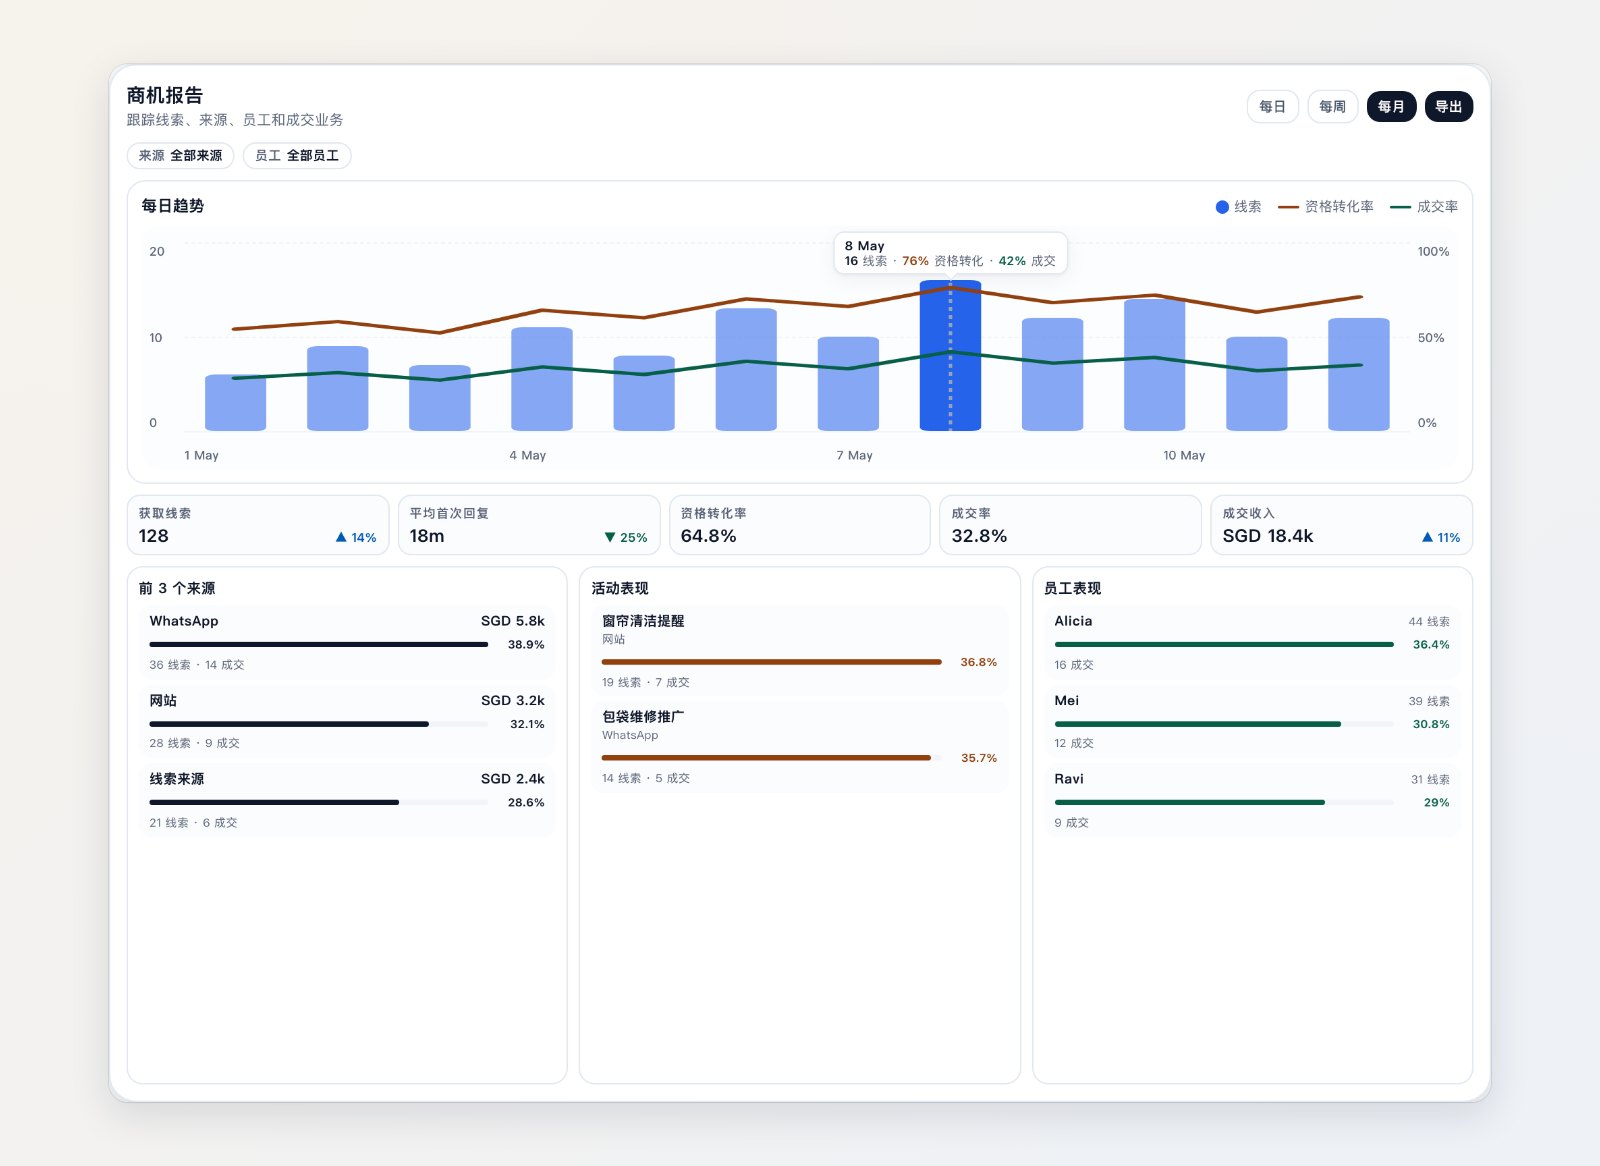Screen dimensions: 1600x1166
Task: Open the 来源 全部来源 filter dropdown
Action: pos(181,156)
